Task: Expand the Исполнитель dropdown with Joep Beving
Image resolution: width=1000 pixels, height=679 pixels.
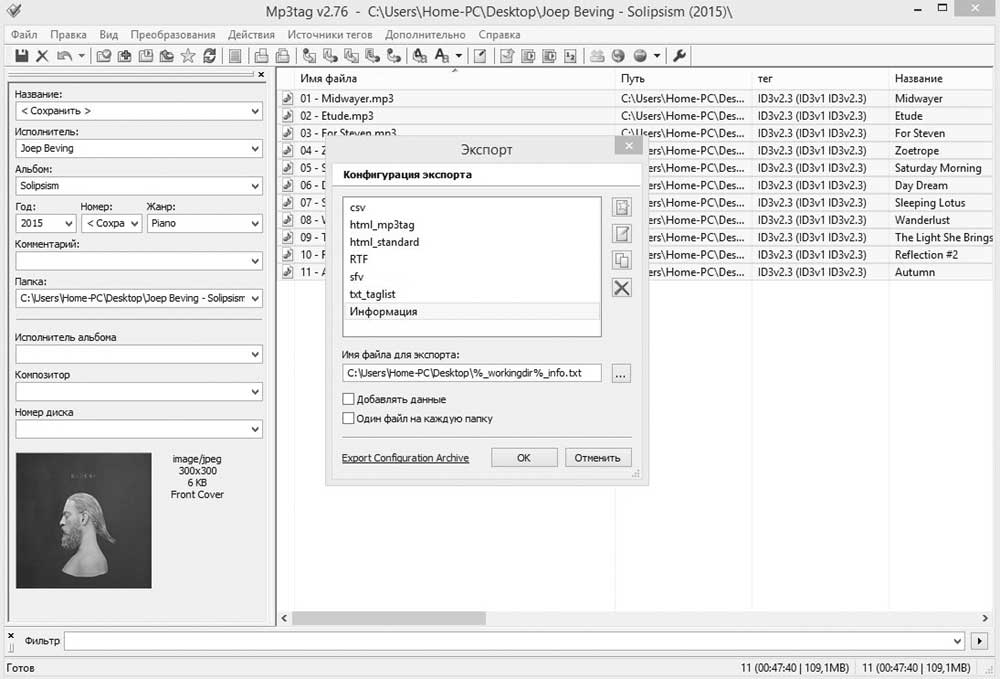Action: point(255,149)
